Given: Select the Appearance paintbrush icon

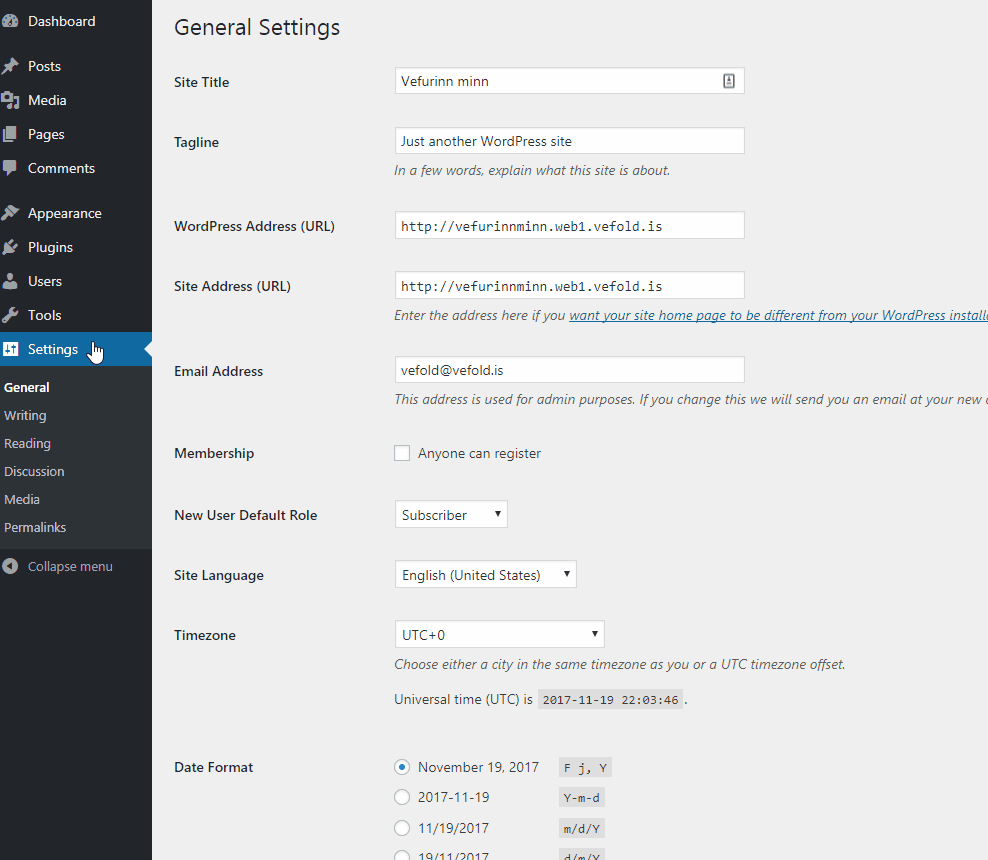Looking at the screenshot, I should 10,212.
